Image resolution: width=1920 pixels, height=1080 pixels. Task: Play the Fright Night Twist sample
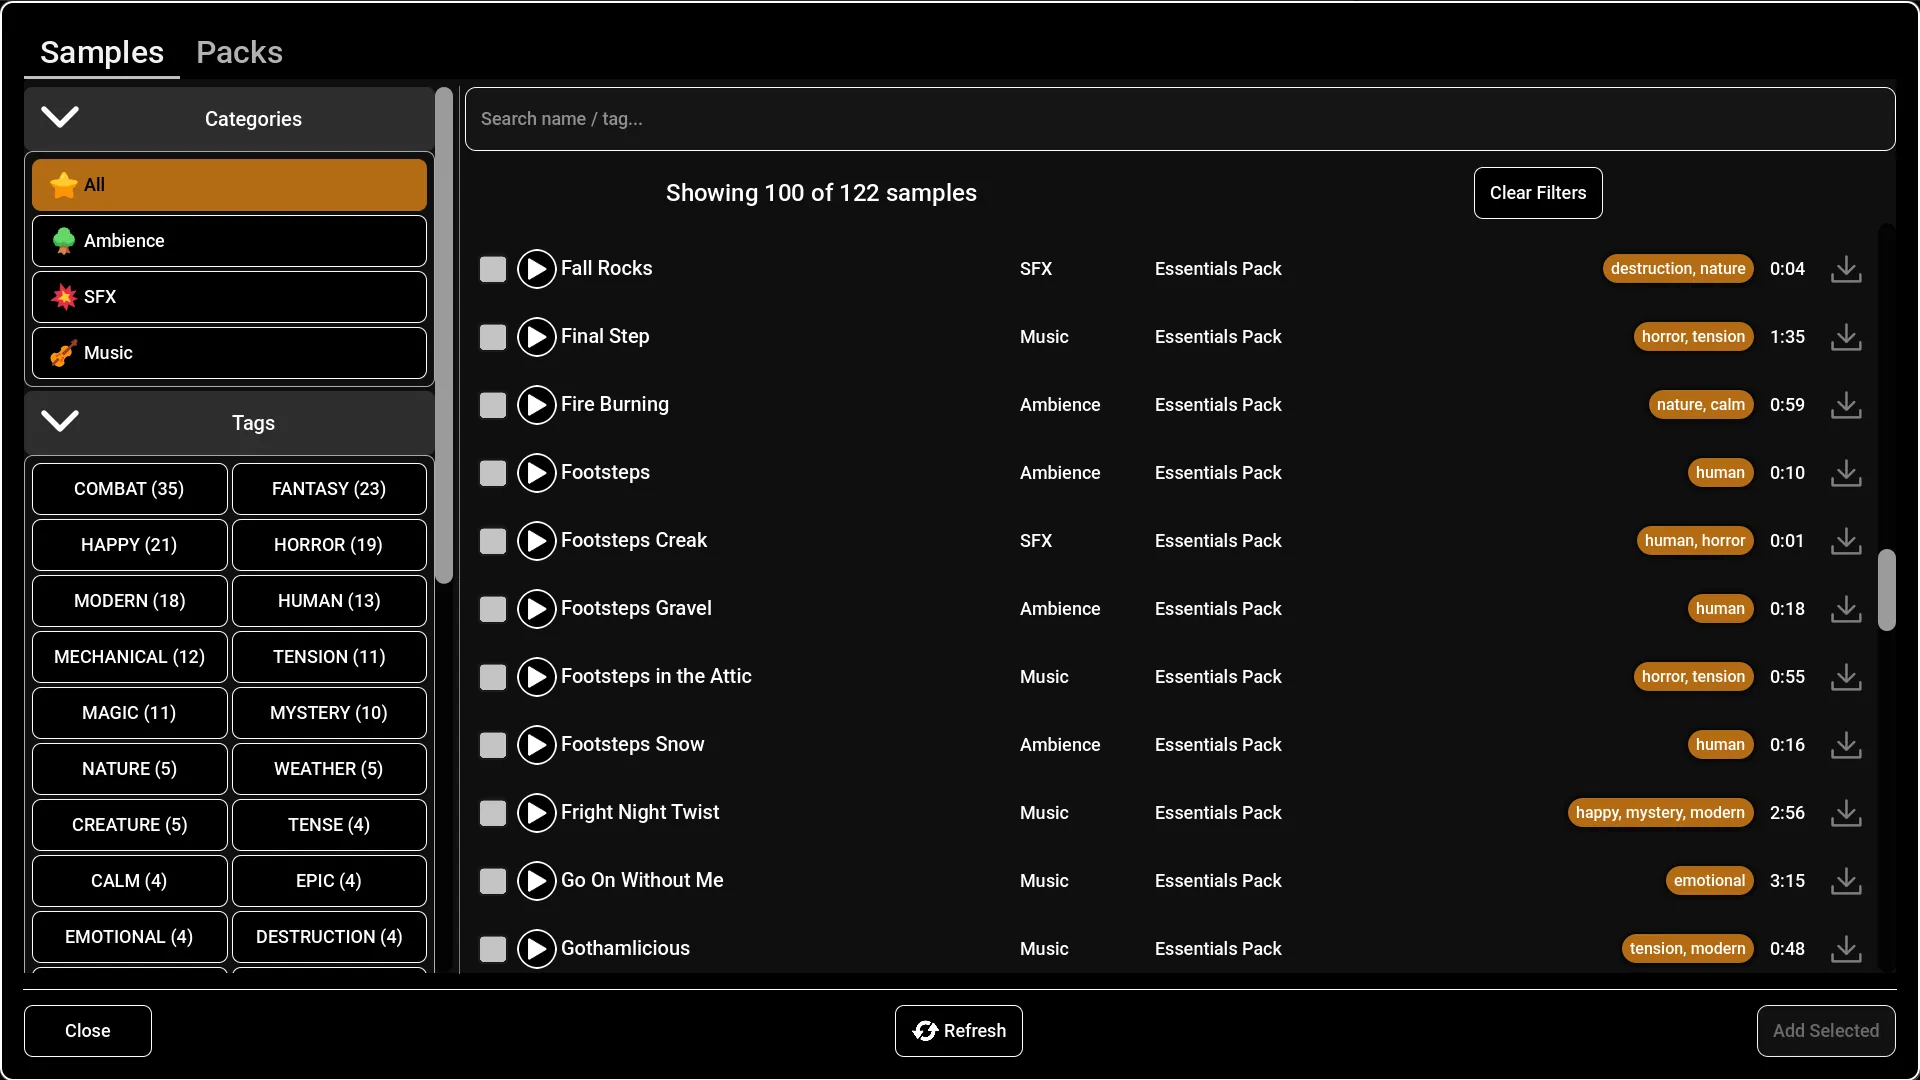pos(536,813)
